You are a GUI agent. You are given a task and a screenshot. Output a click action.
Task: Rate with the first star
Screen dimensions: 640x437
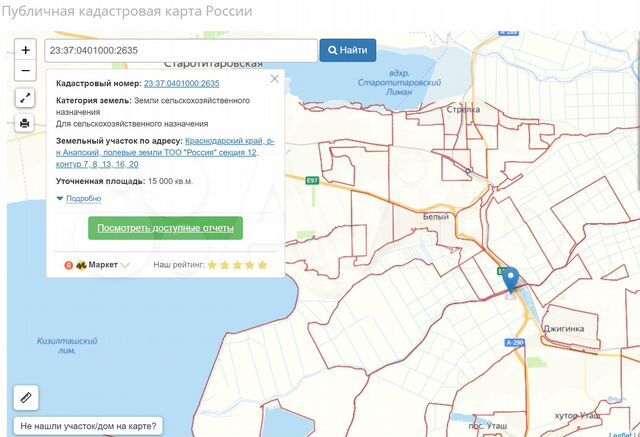(x=212, y=265)
